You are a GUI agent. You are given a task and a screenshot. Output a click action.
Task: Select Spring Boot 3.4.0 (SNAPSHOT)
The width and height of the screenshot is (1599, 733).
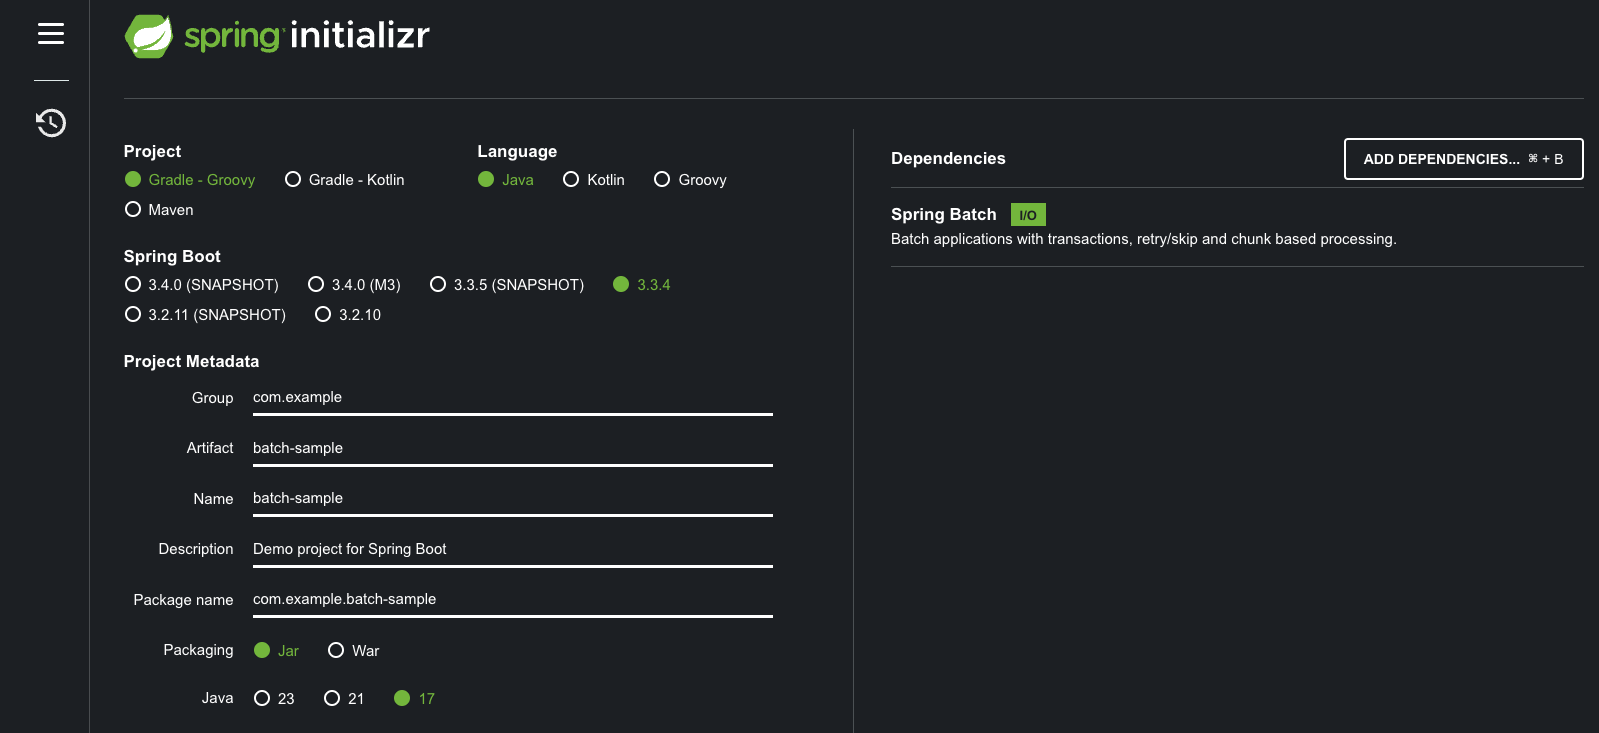pos(202,285)
